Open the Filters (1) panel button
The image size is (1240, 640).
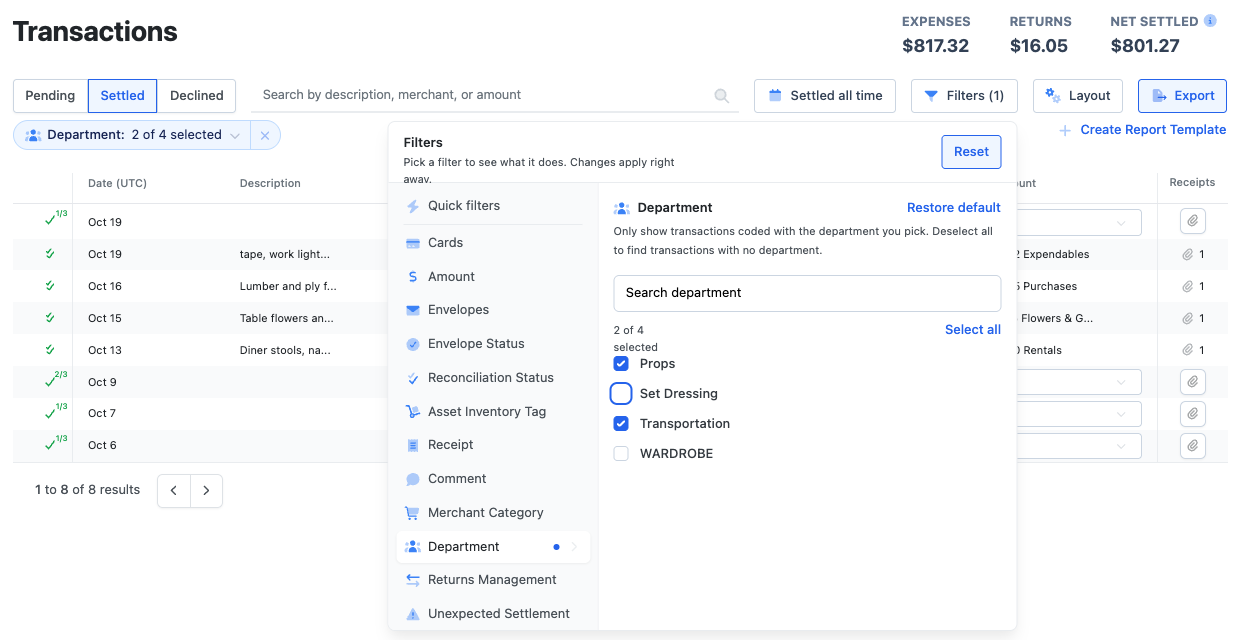(964, 96)
